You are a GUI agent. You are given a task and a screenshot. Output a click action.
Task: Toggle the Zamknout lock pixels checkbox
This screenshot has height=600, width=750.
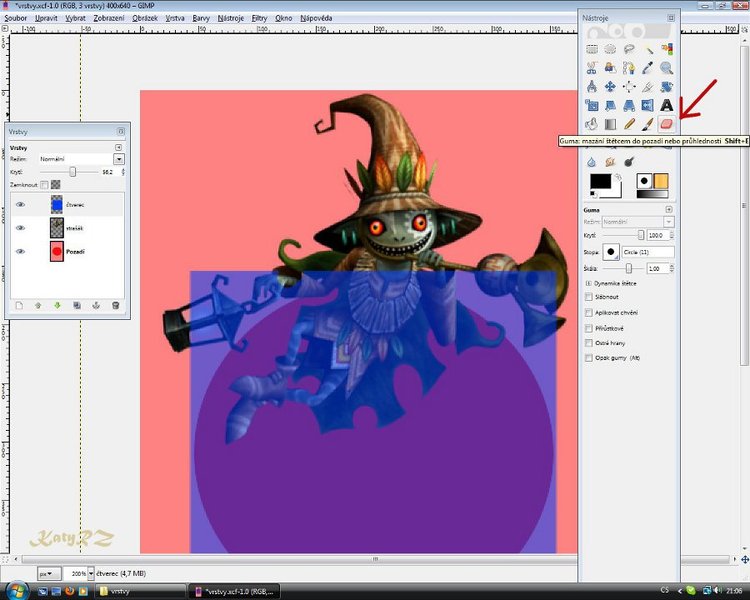coord(44,184)
